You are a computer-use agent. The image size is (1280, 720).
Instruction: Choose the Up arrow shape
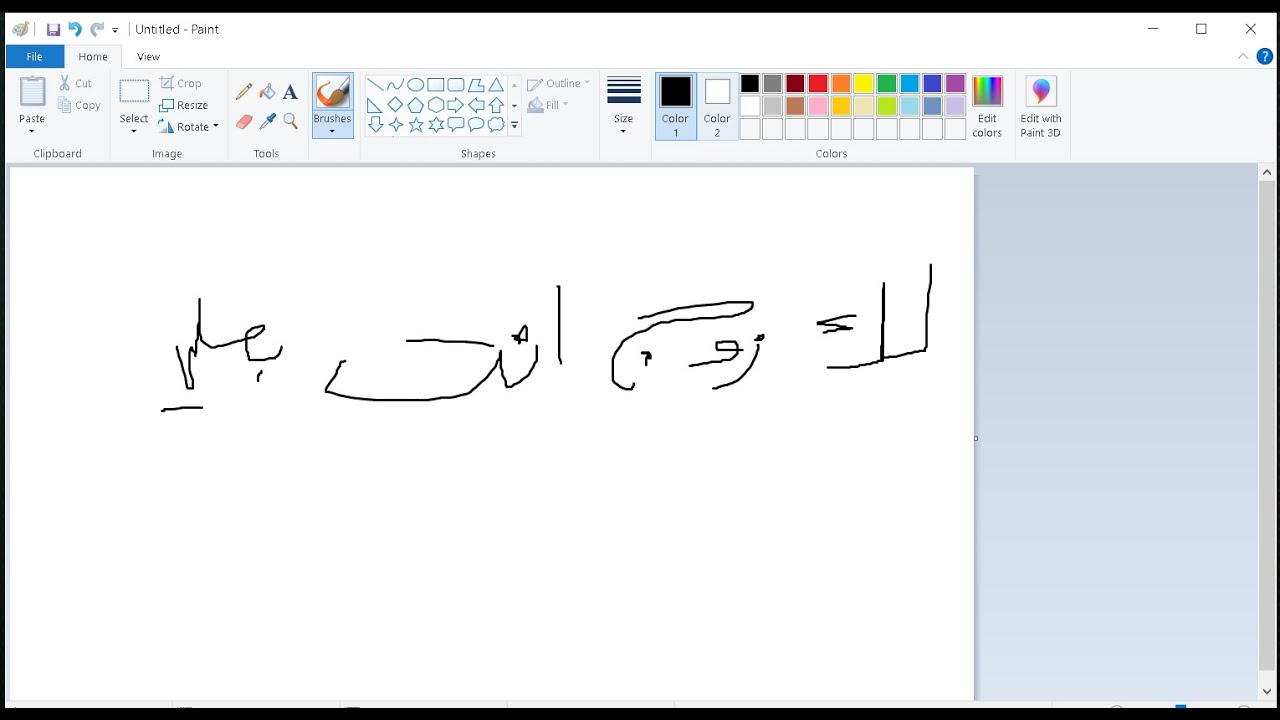coord(496,105)
